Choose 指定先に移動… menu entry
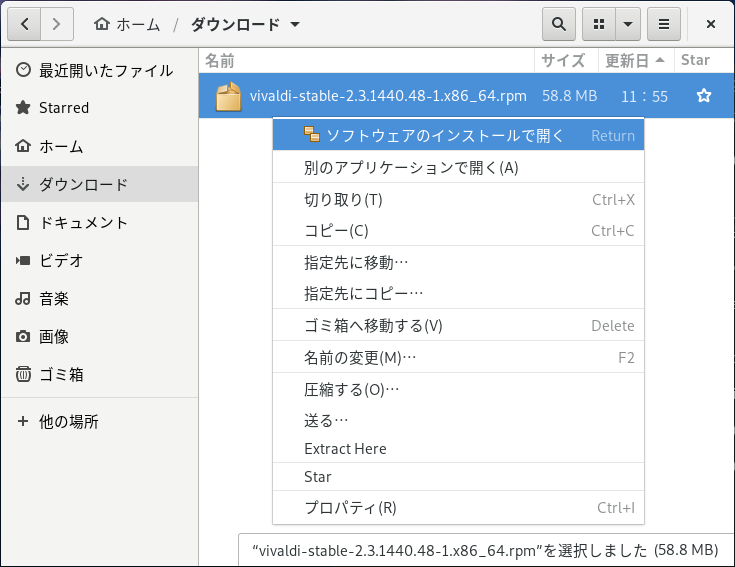The image size is (735, 567). click(x=458, y=262)
